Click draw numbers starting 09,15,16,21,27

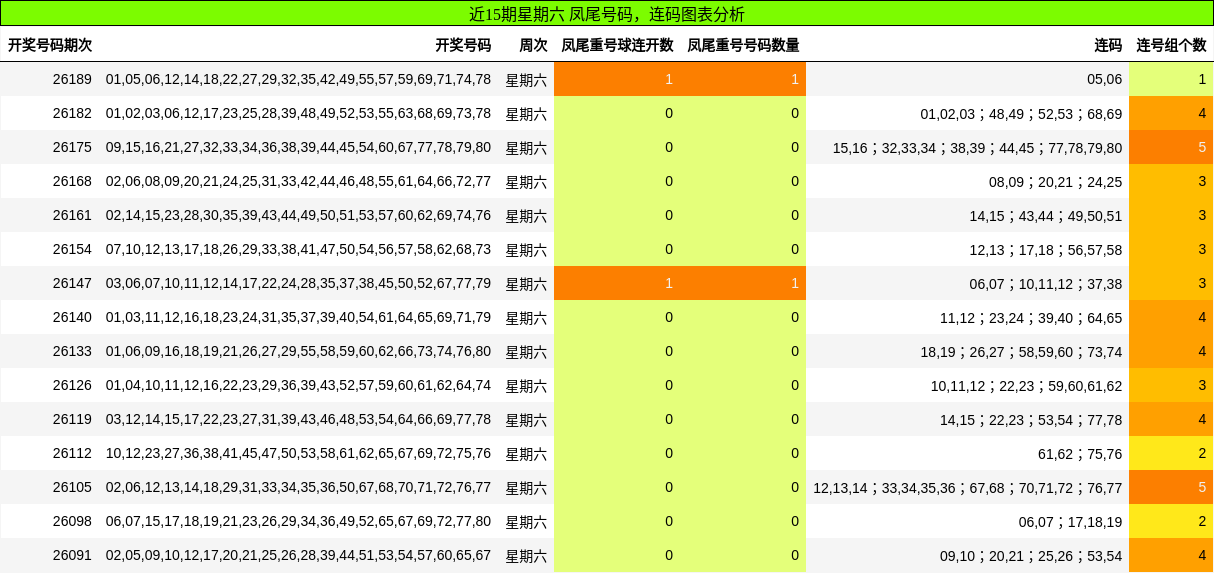click(299, 147)
